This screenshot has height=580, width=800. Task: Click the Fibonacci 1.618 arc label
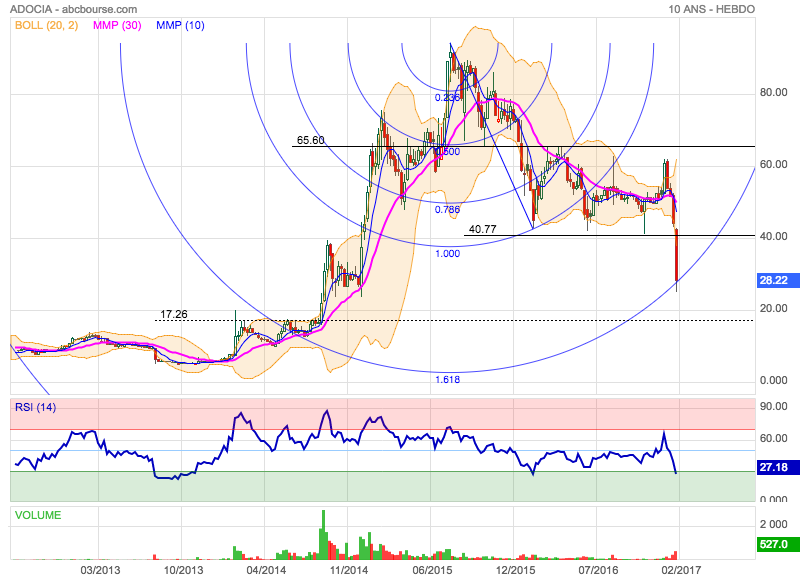[x=447, y=380]
